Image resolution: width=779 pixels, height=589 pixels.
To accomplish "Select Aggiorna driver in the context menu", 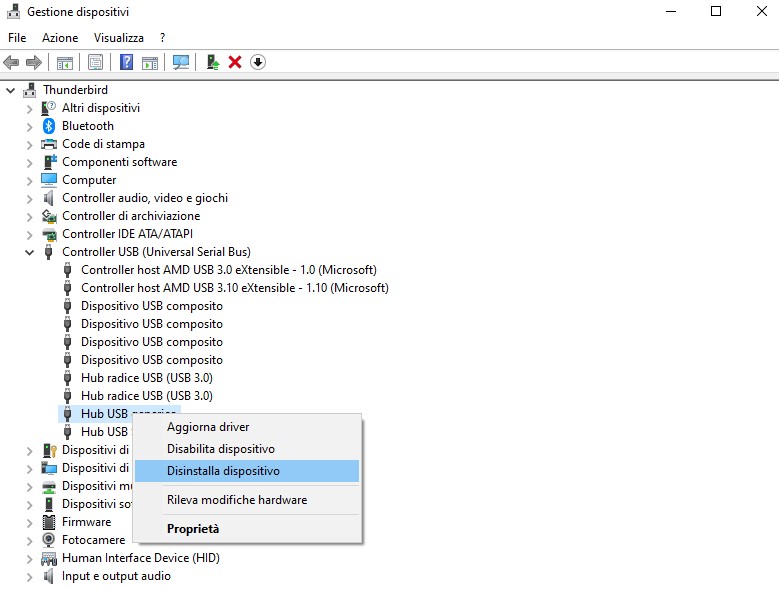I will 208,427.
